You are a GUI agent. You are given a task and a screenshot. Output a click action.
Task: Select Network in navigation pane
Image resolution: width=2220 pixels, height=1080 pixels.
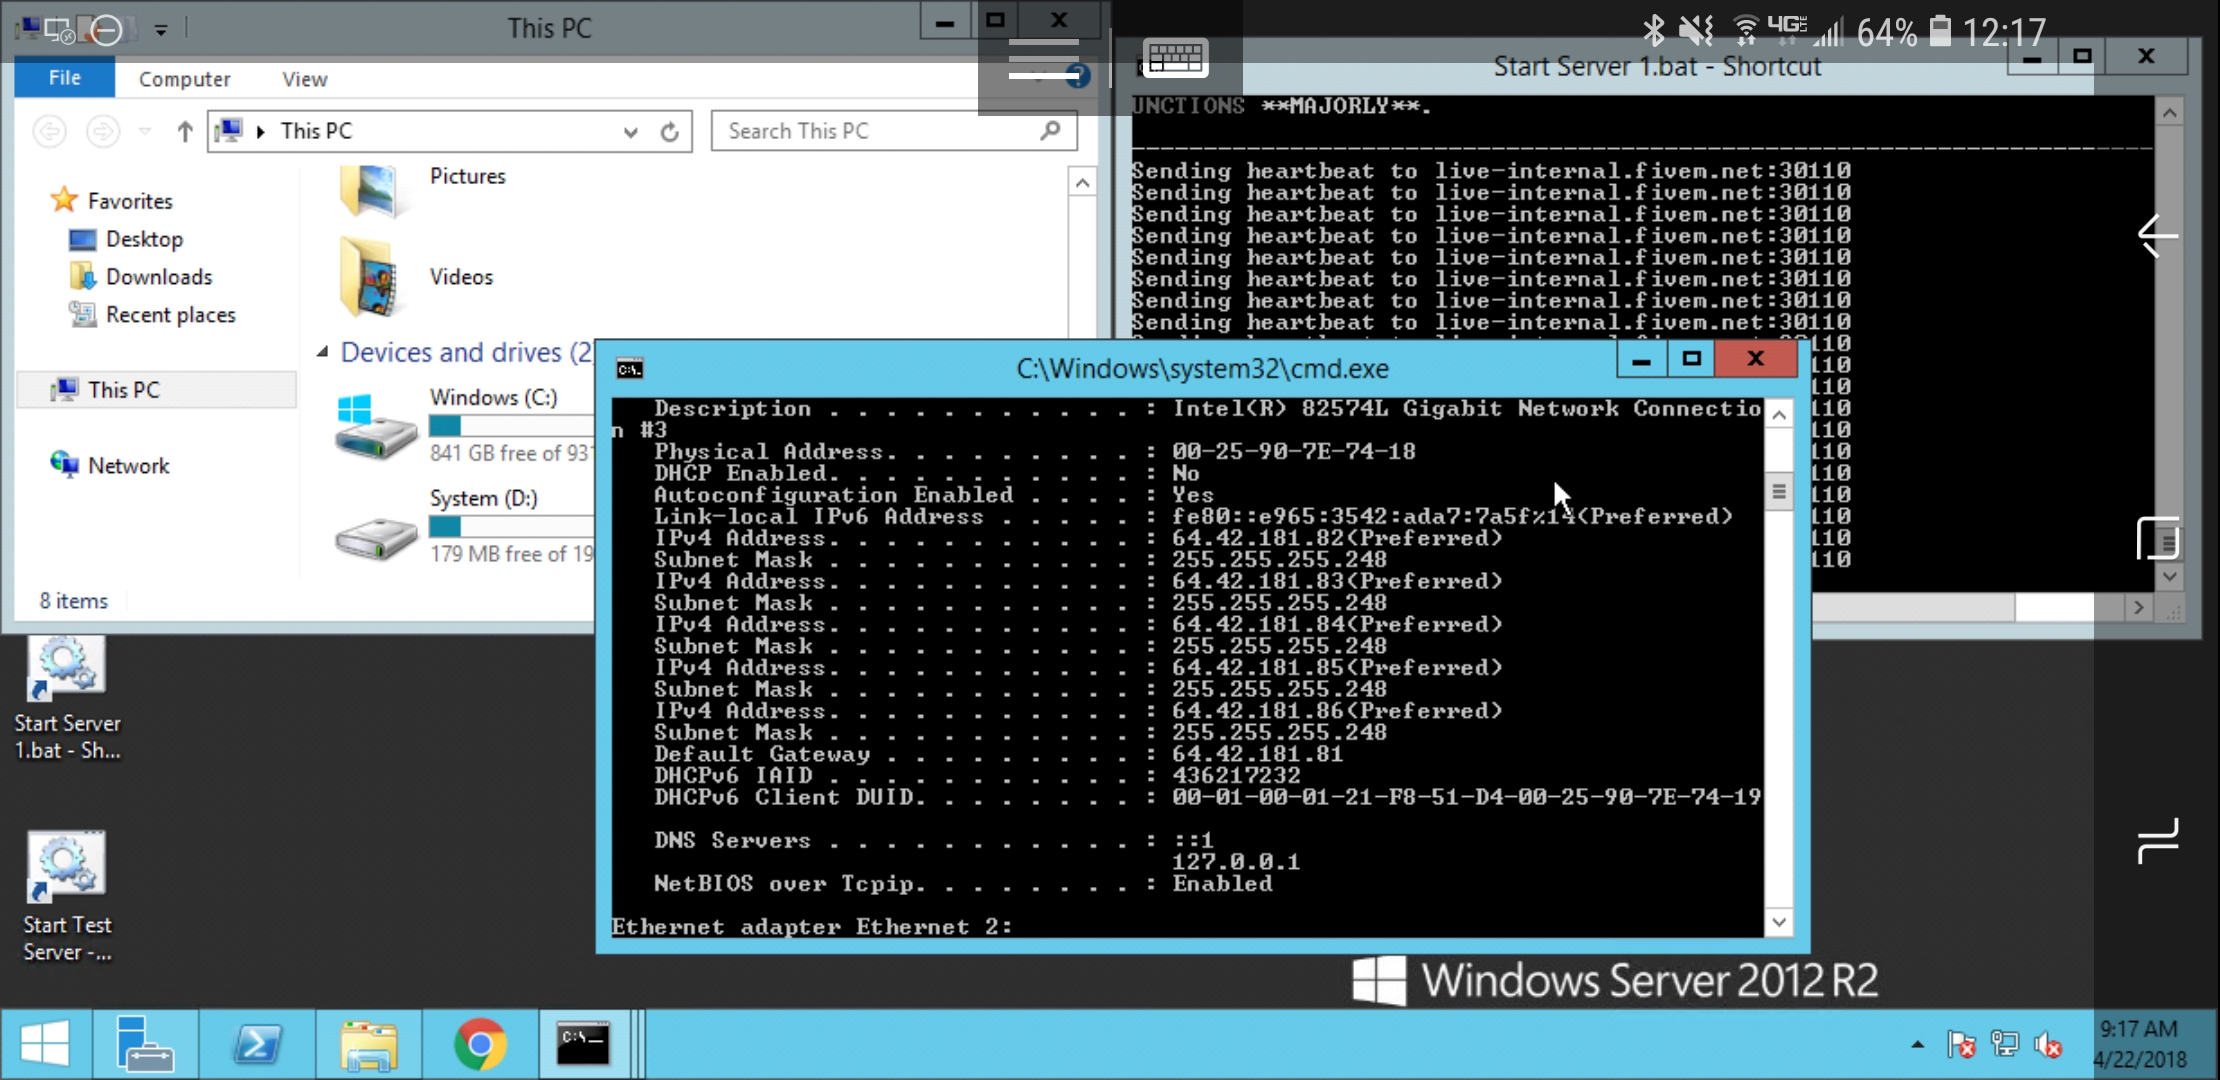pyautogui.click(x=110, y=466)
